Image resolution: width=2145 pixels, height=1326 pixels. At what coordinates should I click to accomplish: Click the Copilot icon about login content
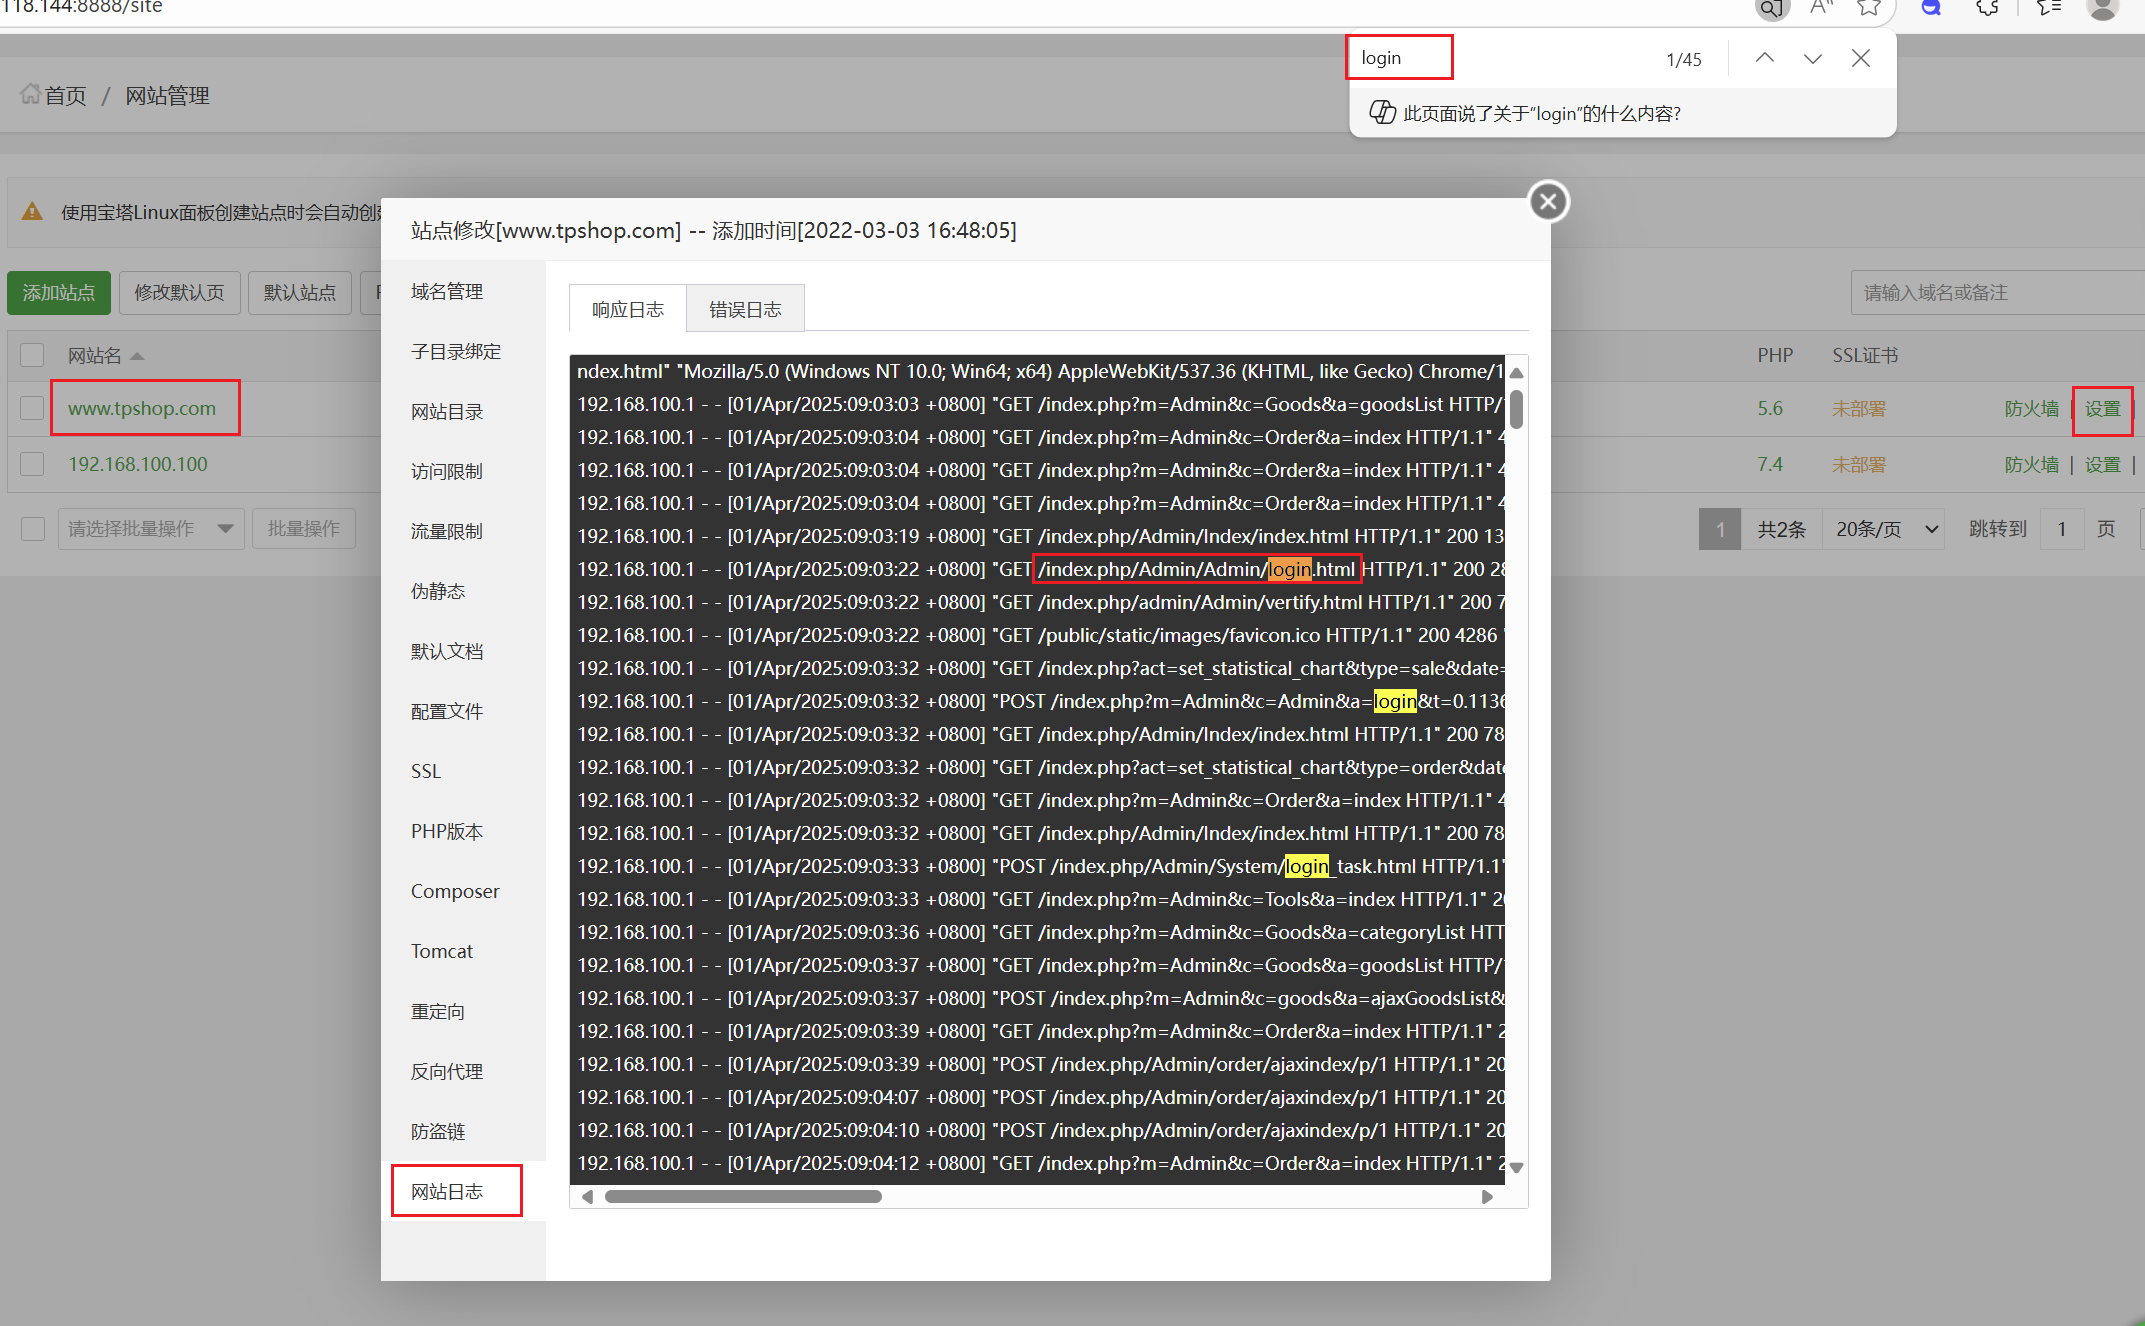click(x=1382, y=113)
